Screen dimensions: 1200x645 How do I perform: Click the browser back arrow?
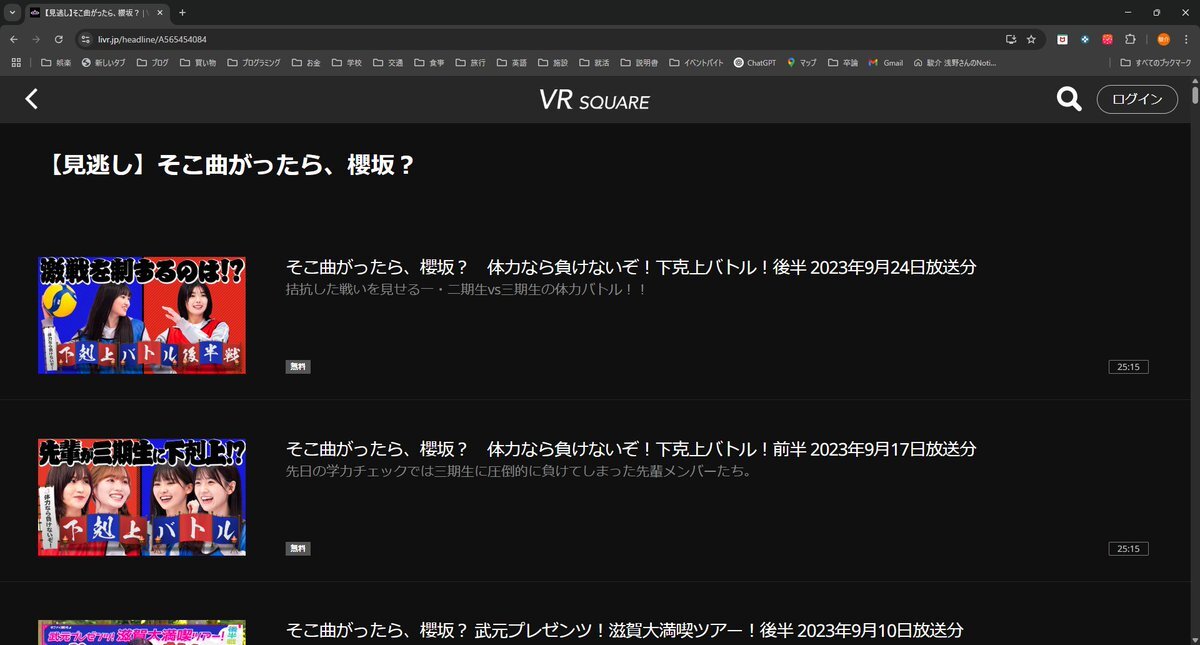tap(13, 39)
